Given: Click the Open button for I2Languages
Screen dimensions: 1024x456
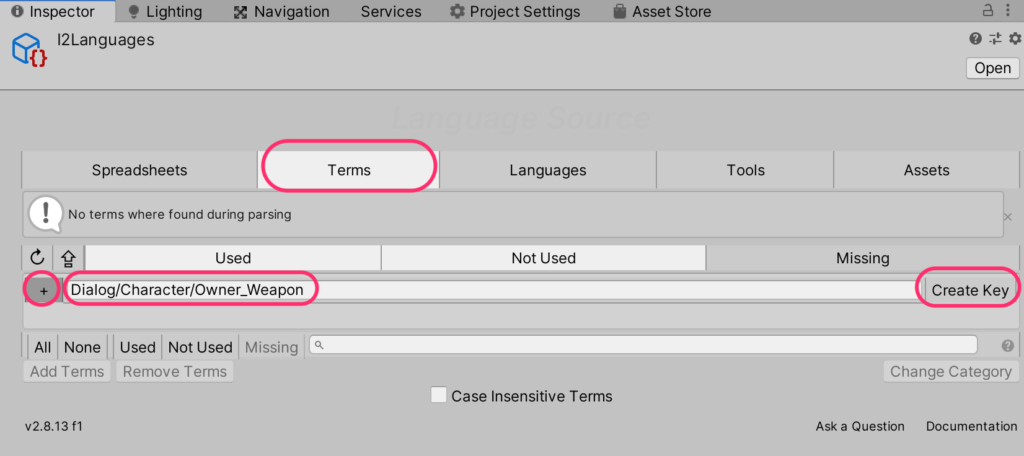Looking at the screenshot, I should 992,68.
